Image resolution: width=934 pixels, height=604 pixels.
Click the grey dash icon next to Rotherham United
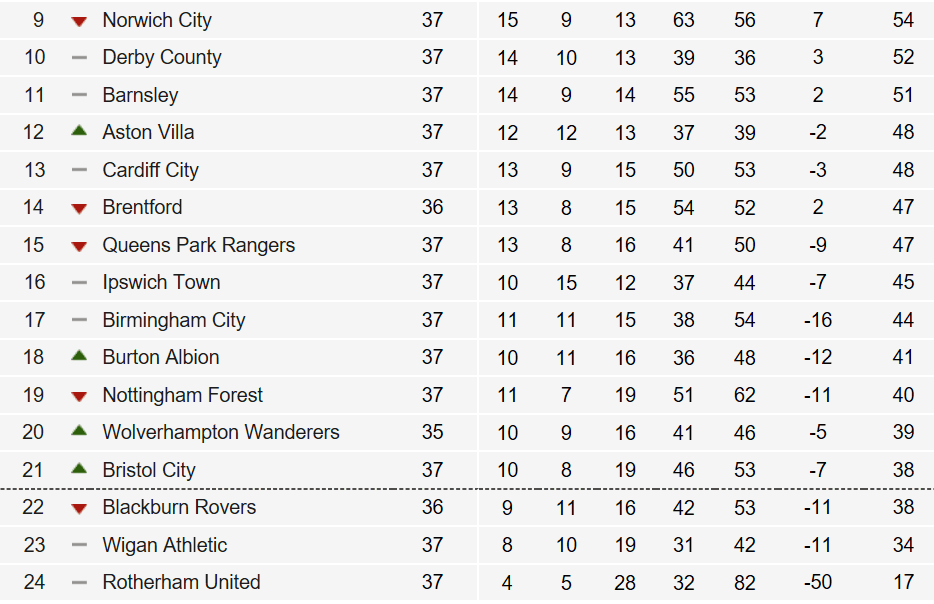79,582
